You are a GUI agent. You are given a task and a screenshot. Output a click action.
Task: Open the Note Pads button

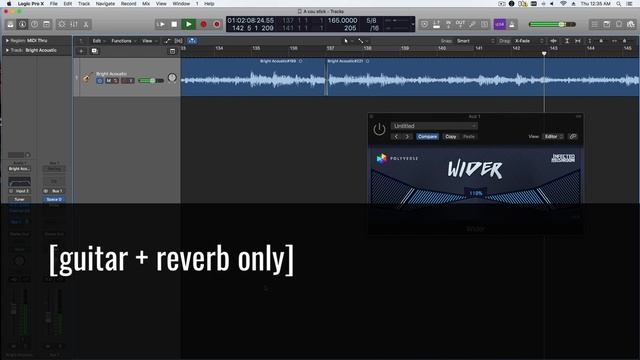point(607,24)
